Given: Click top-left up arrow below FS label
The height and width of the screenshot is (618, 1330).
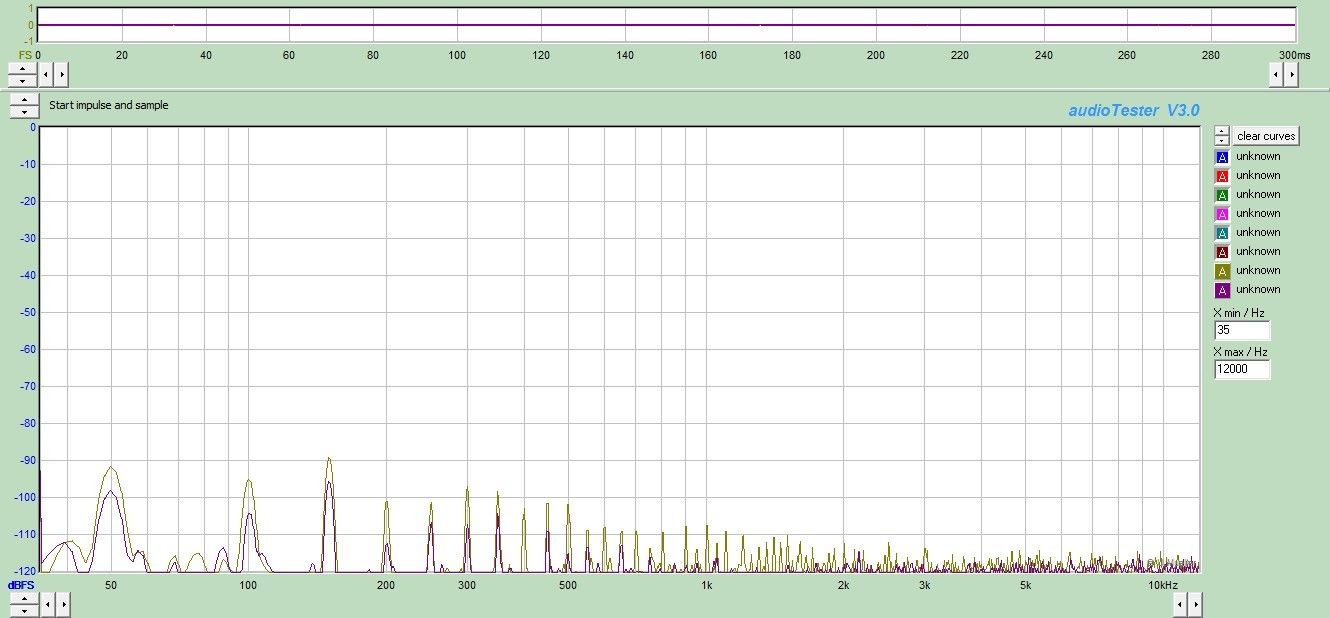Looking at the screenshot, I should coord(24,68).
